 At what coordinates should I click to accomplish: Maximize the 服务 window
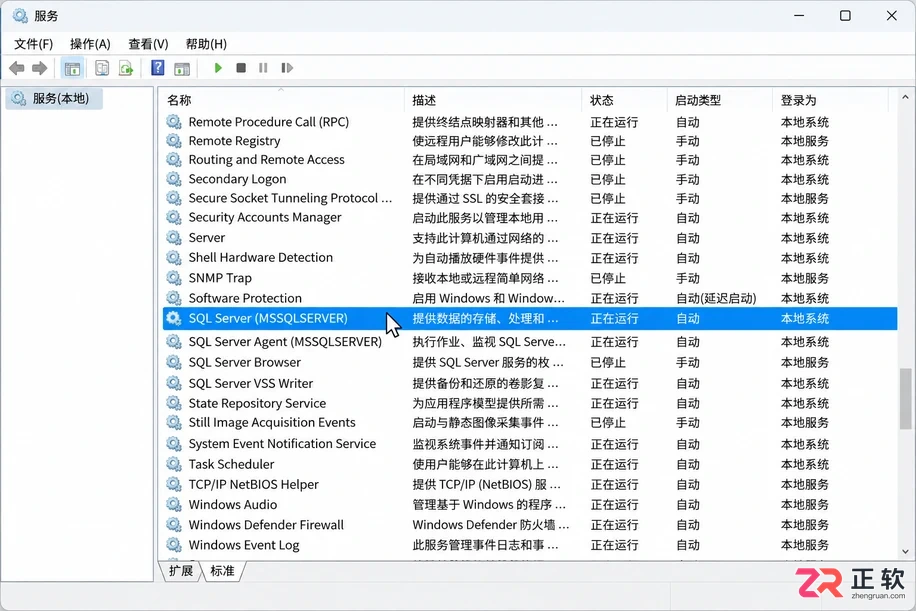pos(845,16)
